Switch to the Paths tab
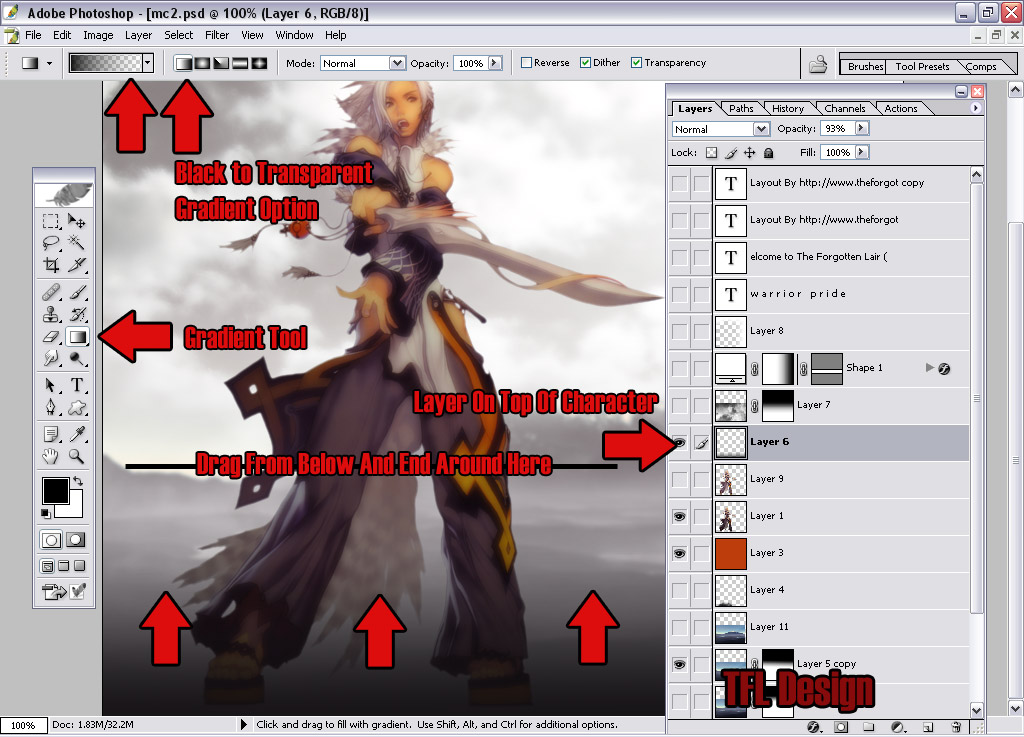The image size is (1024, 737). 741,108
